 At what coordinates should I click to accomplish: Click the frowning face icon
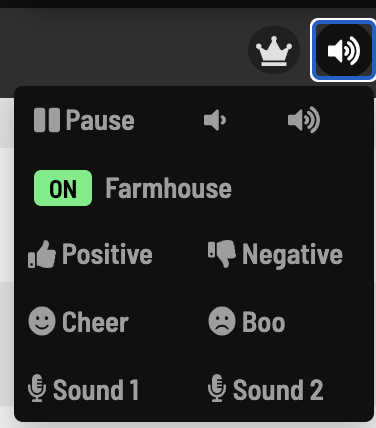pos(222,321)
